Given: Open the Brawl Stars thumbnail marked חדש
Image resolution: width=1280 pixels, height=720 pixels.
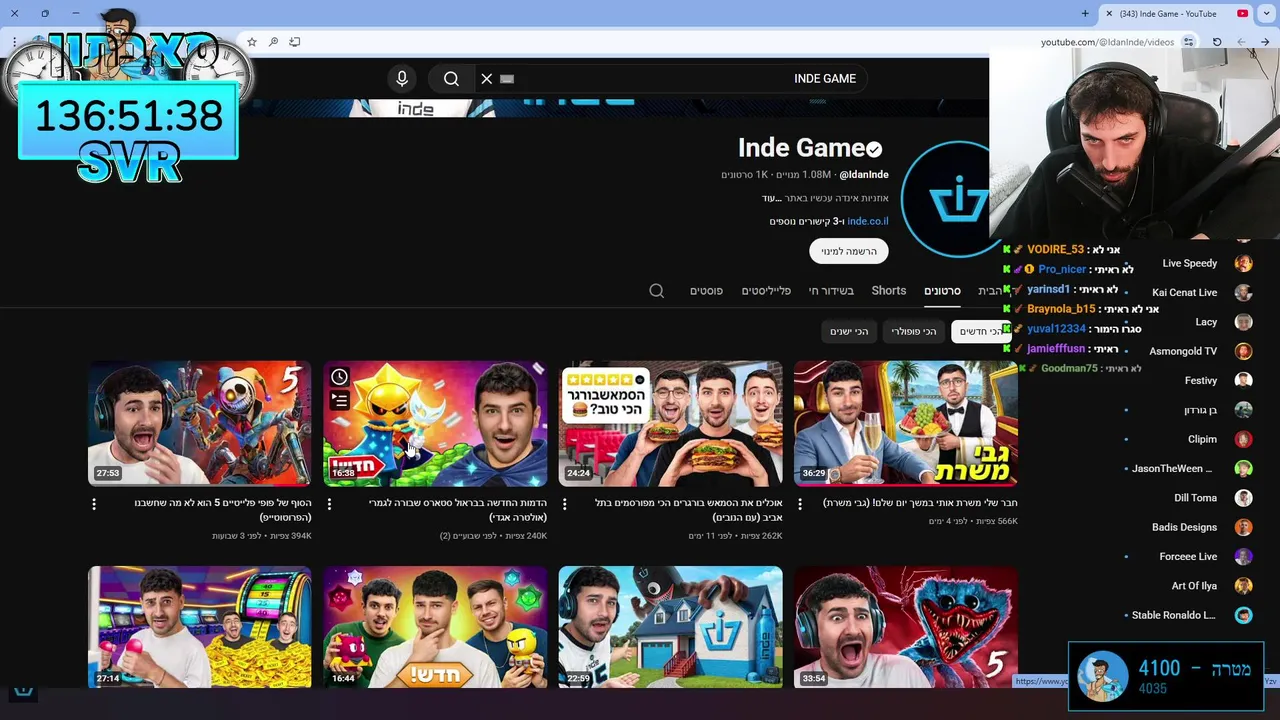Looking at the screenshot, I should coord(435,424).
